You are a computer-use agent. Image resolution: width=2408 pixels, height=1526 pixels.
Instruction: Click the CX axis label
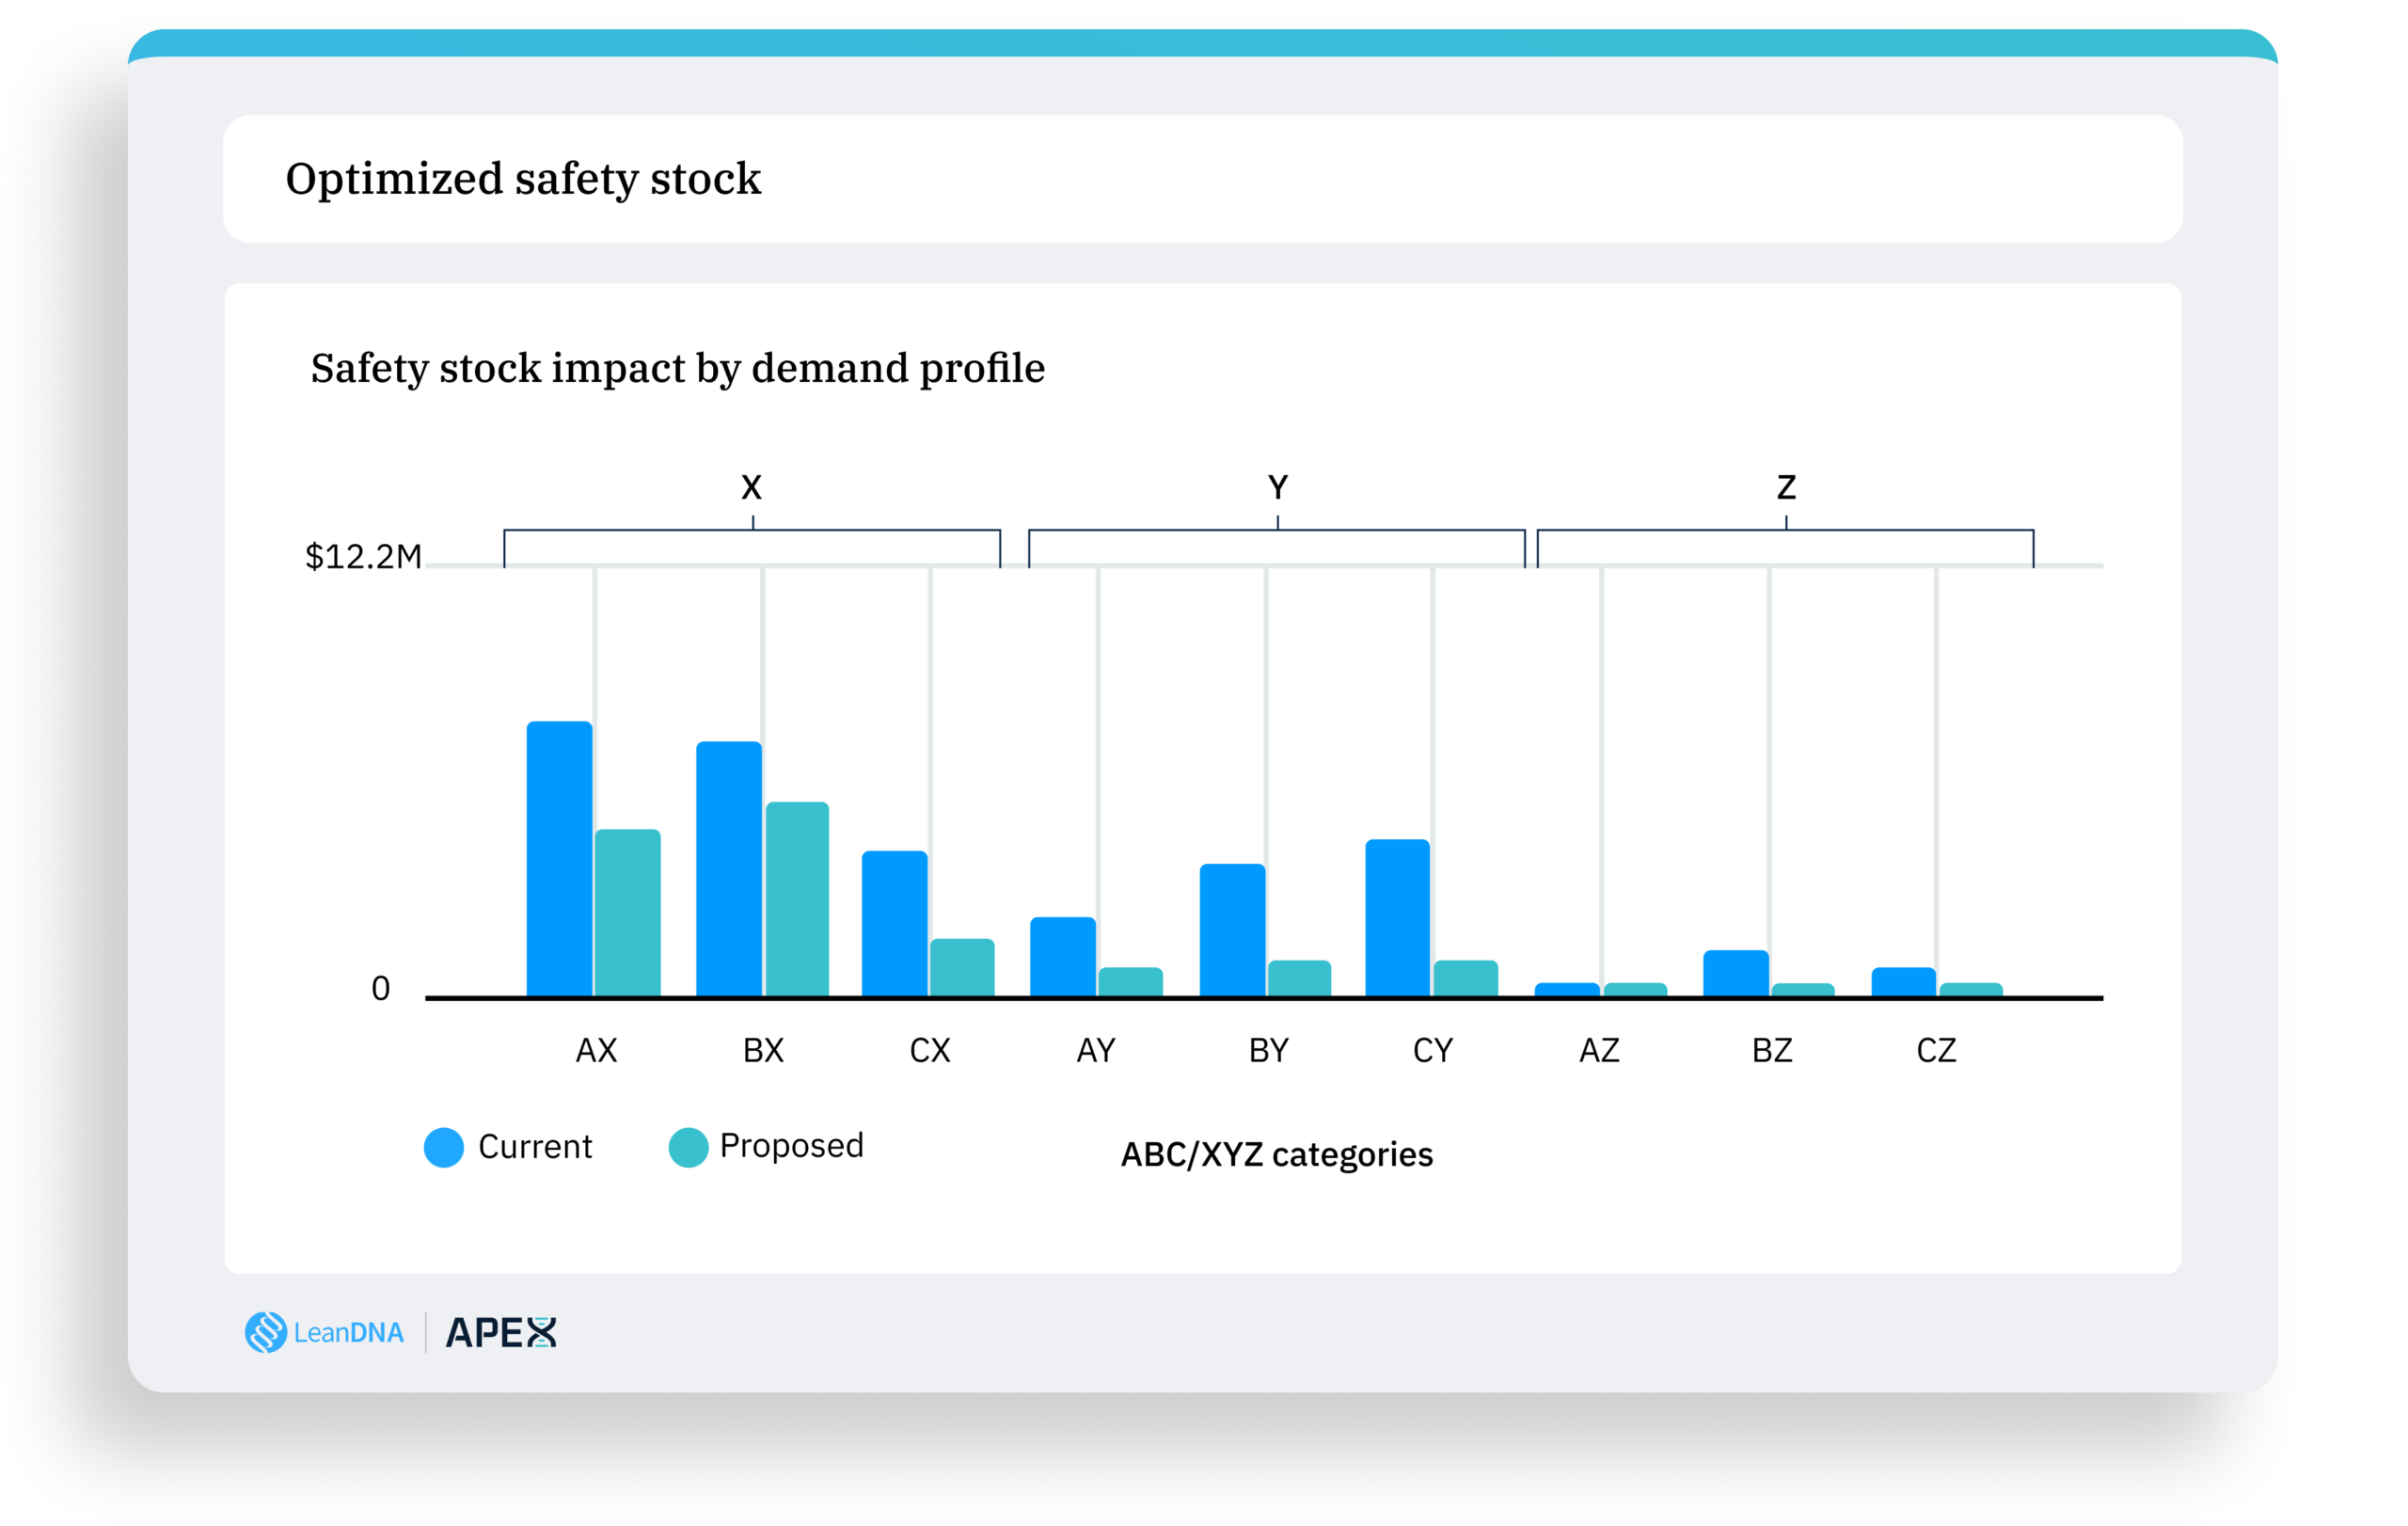(x=930, y=1051)
